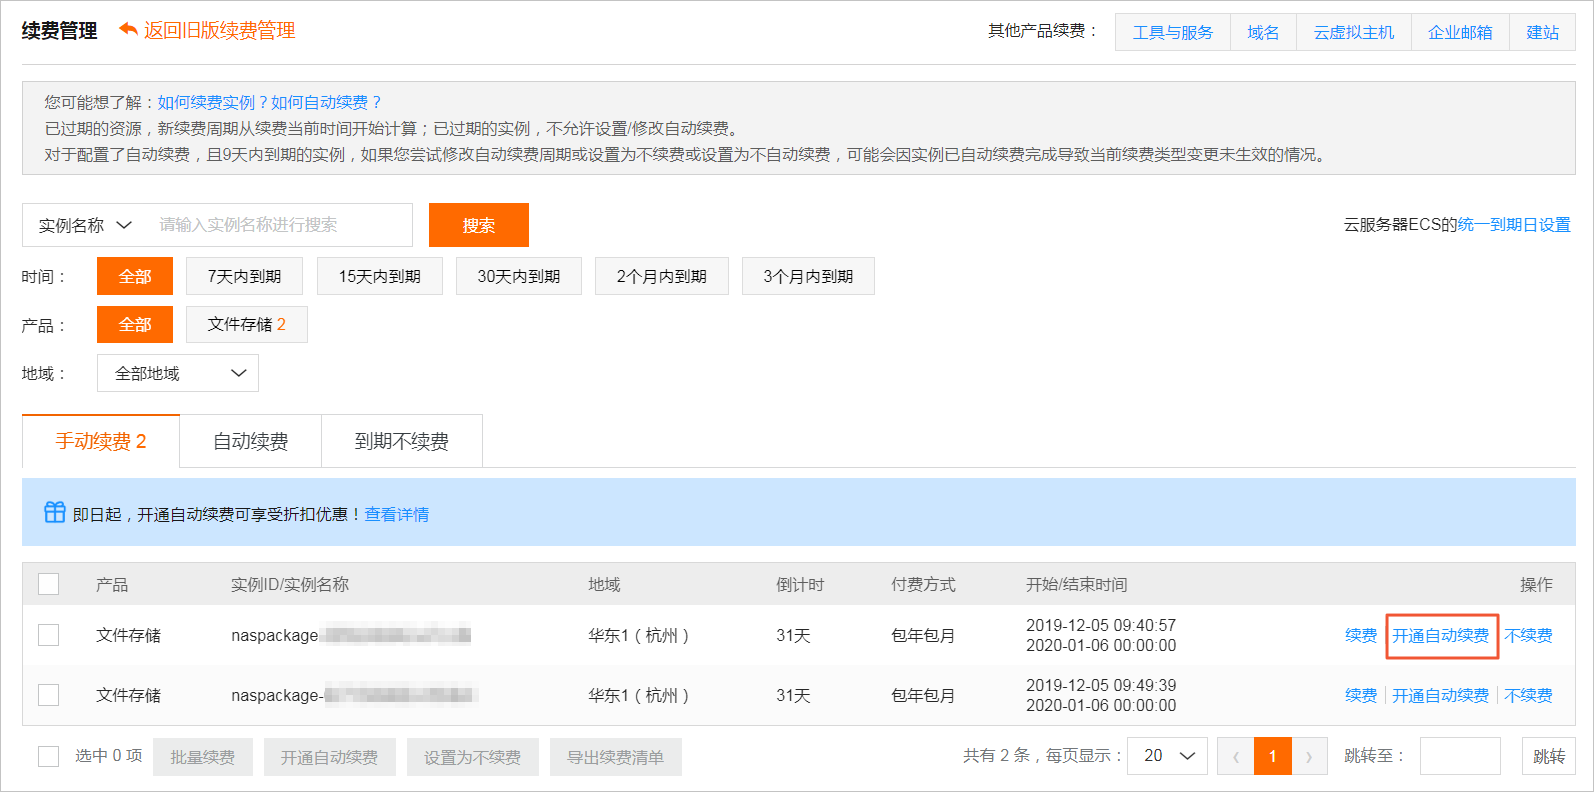Check the row ending 2020-01-06 started 09:40:57
This screenshot has height=792, width=1594.
tap(48, 635)
